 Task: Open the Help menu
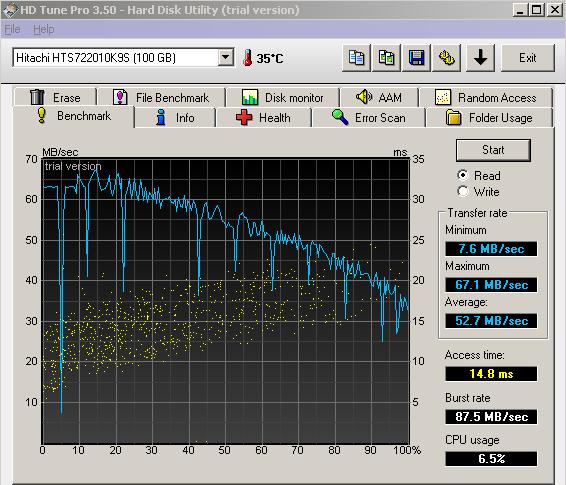pos(44,29)
